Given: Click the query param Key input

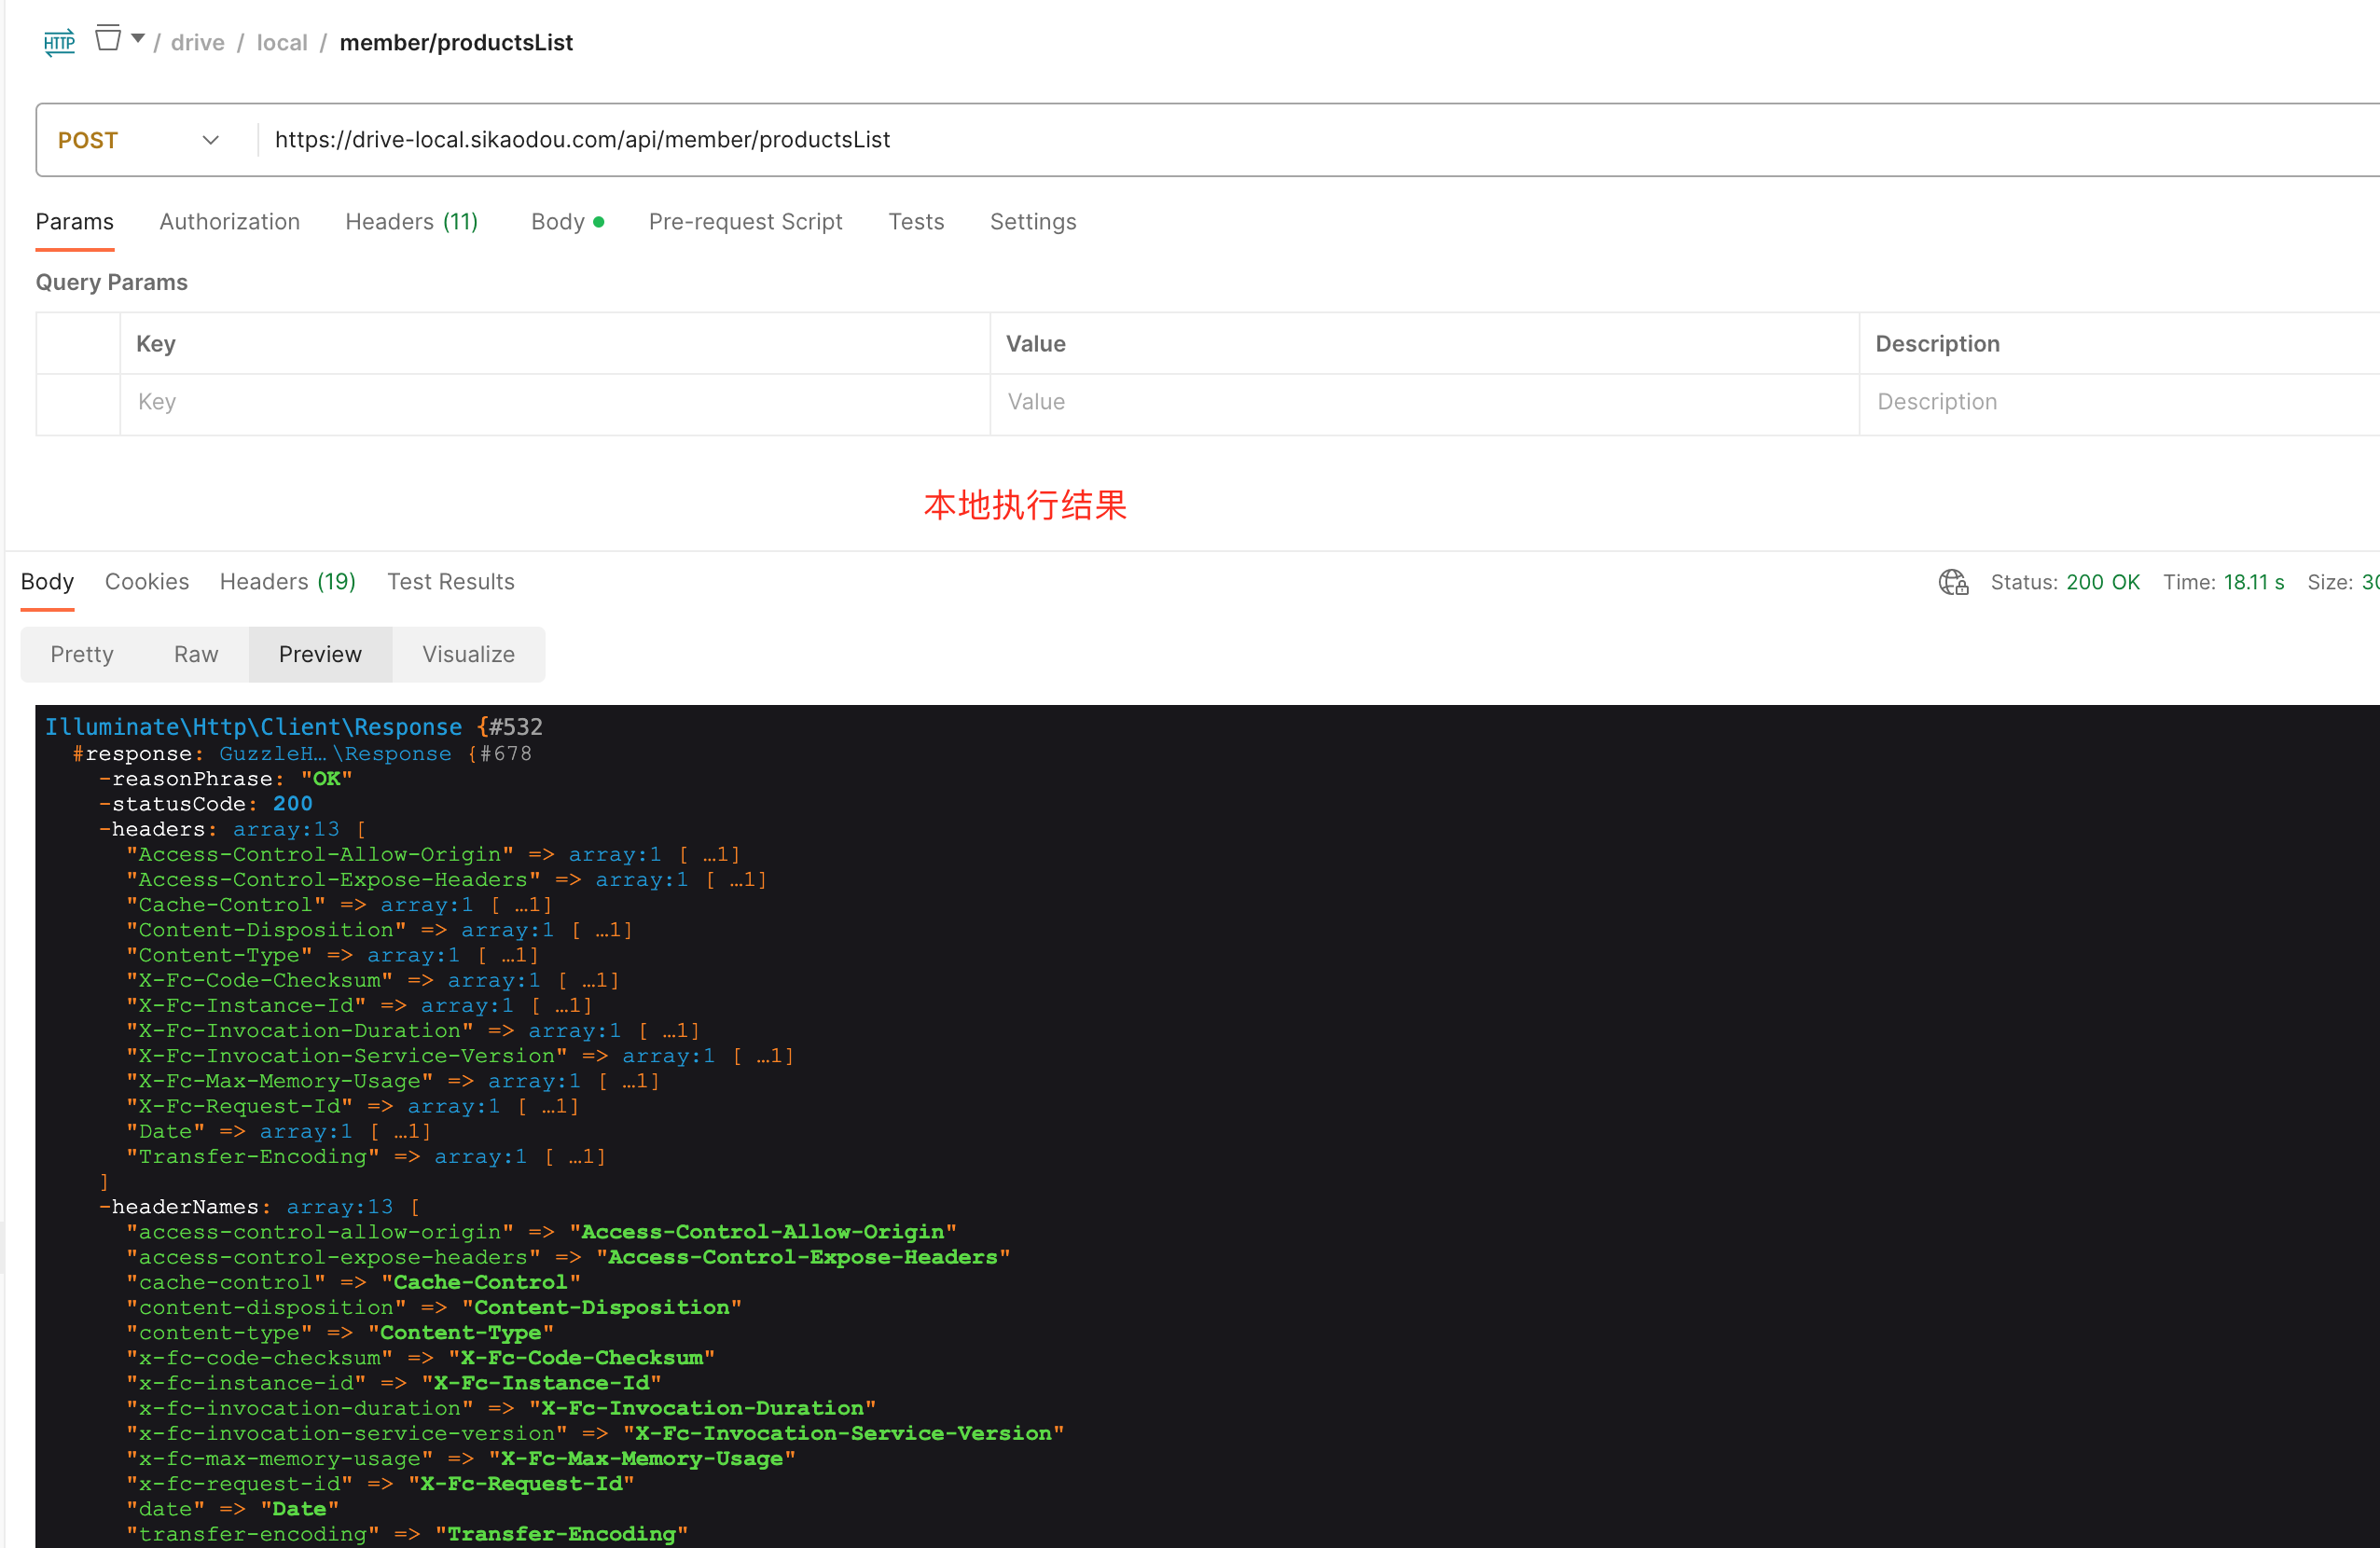Looking at the screenshot, I should (555, 402).
